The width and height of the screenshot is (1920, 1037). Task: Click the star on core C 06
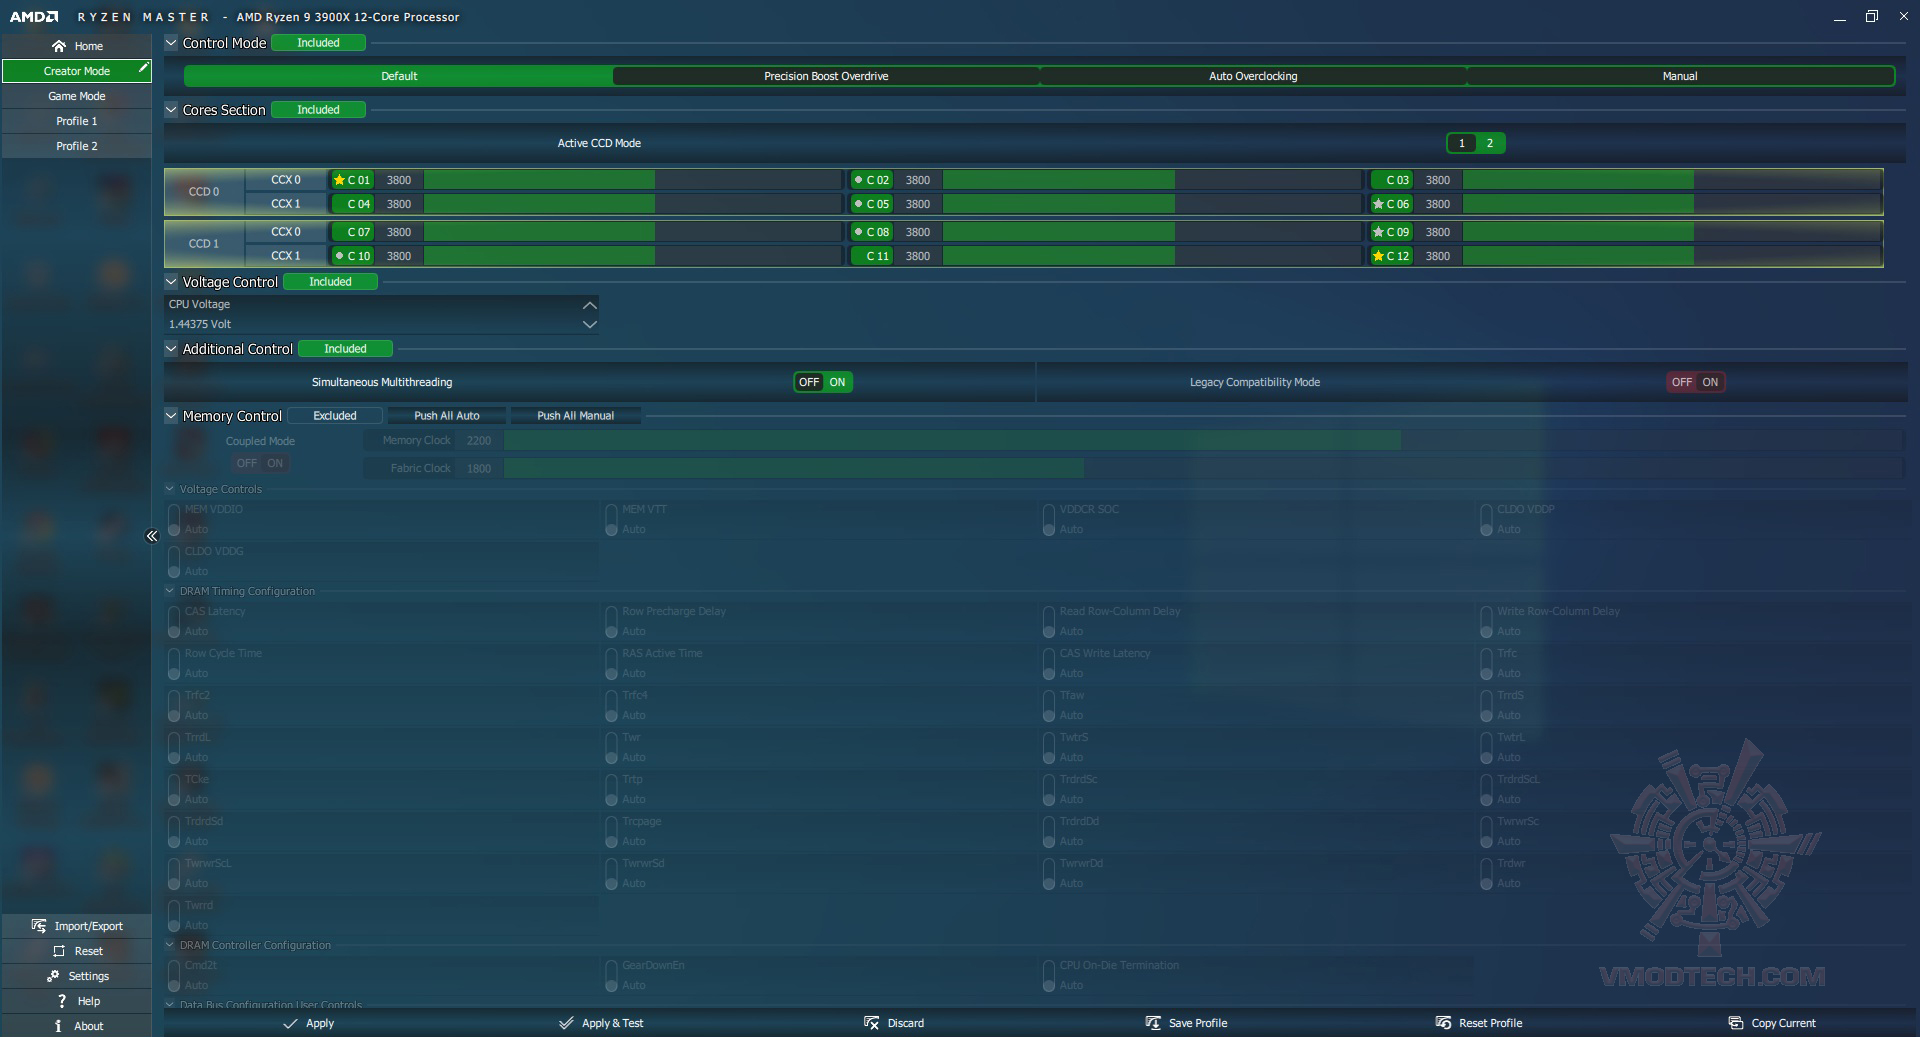(1378, 204)
